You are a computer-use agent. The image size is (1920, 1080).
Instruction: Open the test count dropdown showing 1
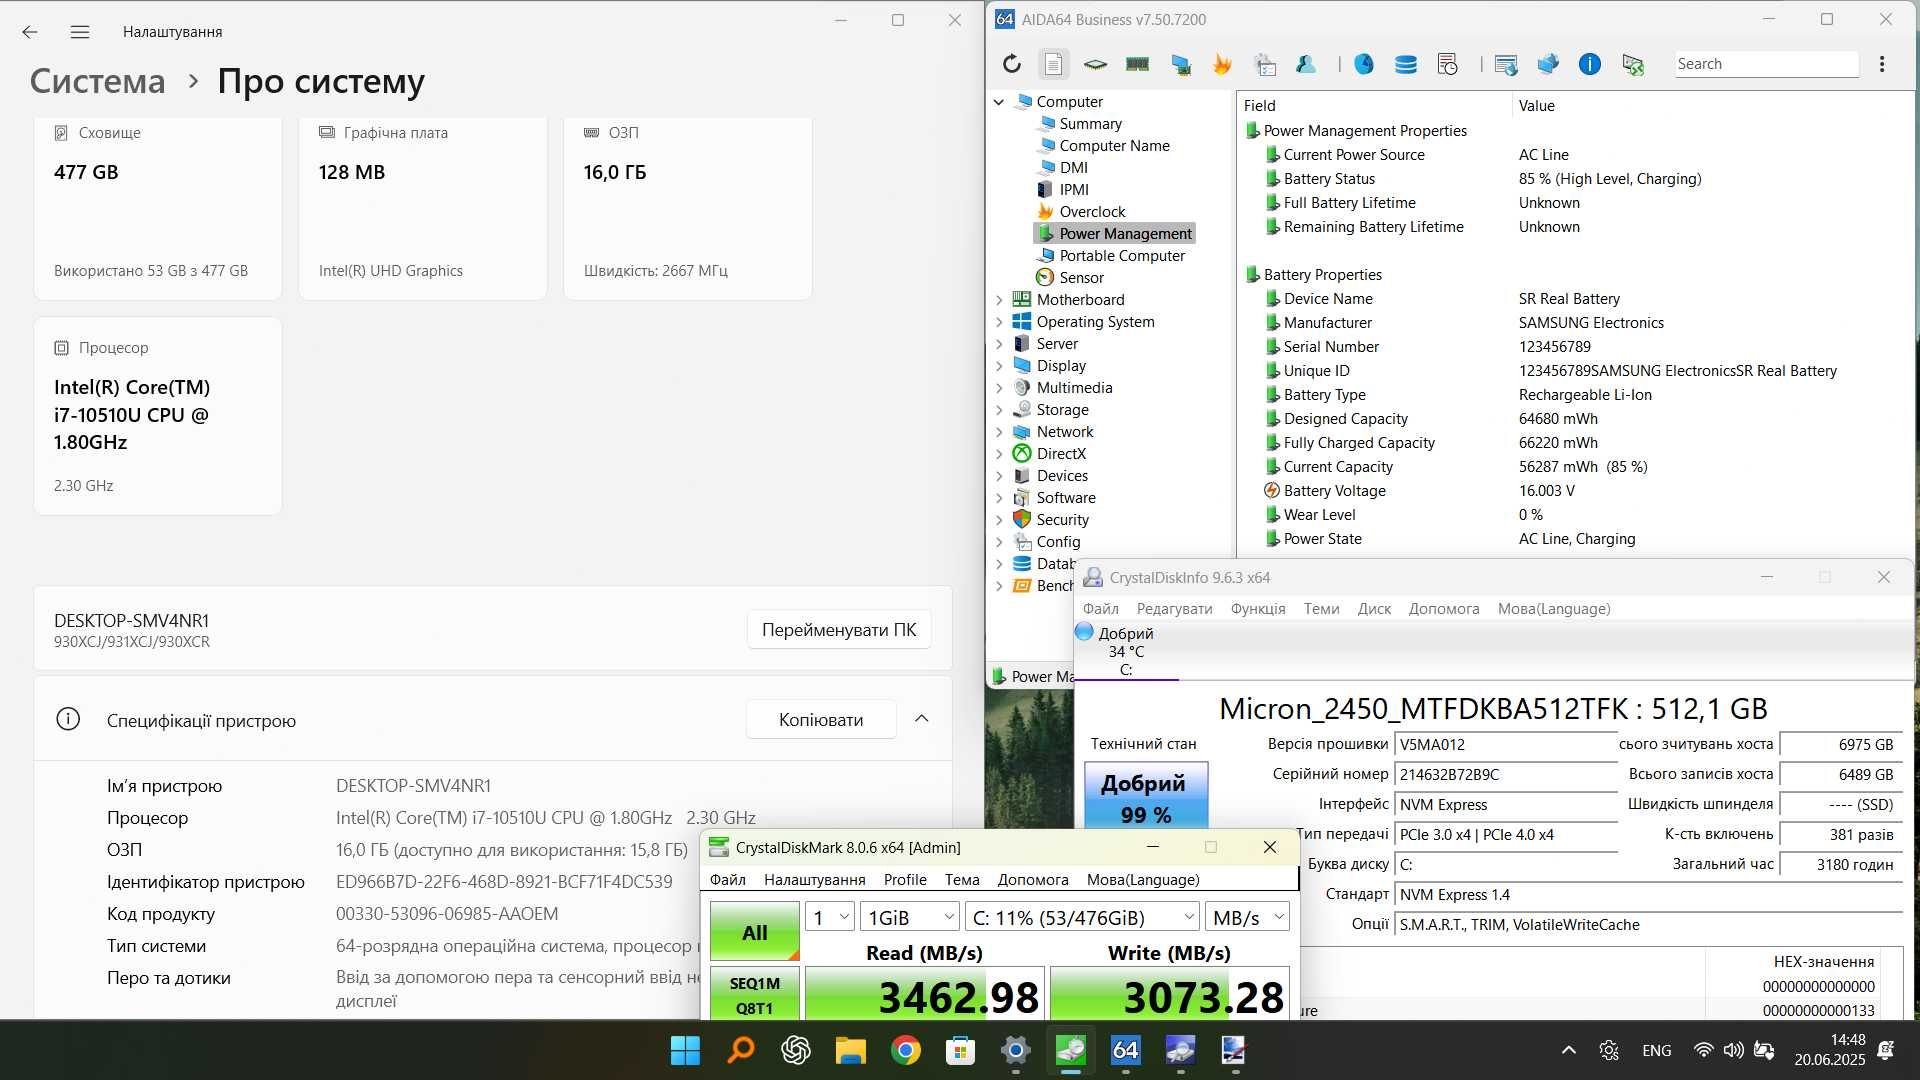830,917
